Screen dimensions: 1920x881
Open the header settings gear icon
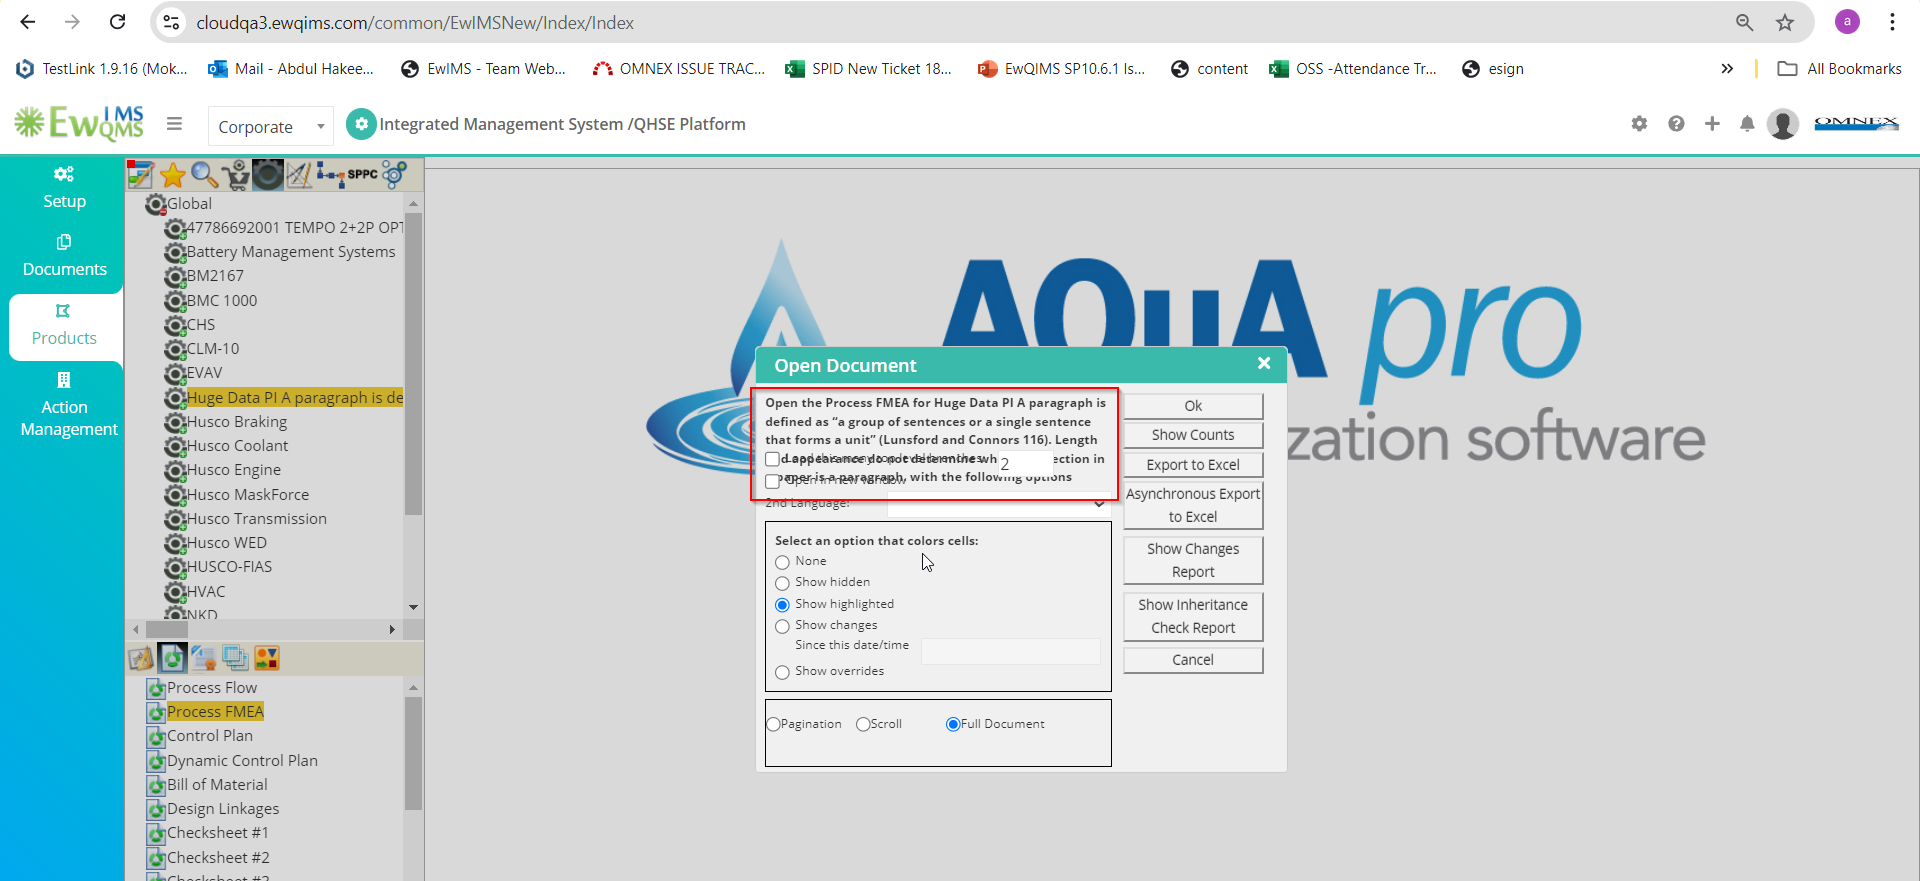pos(1639,124)
